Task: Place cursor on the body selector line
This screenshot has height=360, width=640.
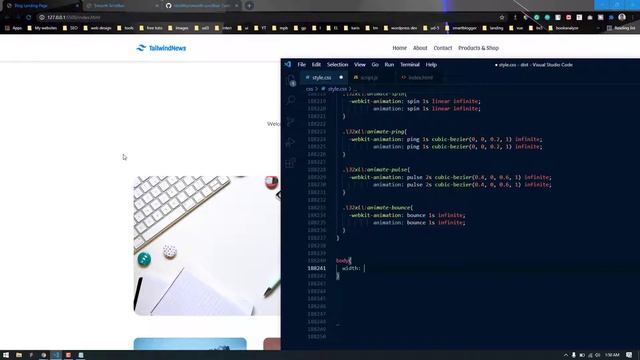Action: 344,260
